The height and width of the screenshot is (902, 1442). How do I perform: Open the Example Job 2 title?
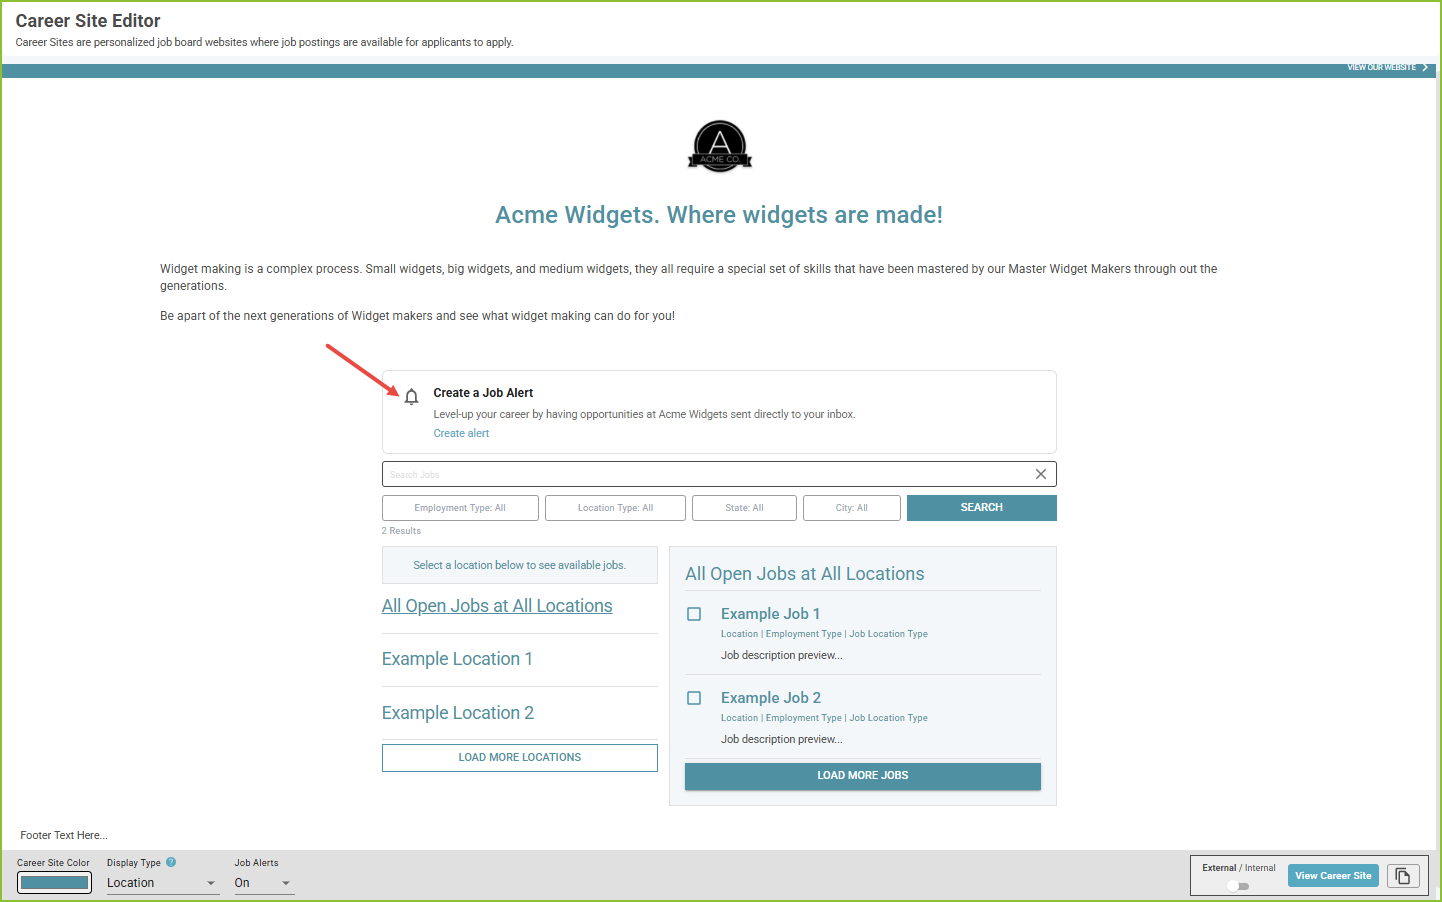(771, 698)
